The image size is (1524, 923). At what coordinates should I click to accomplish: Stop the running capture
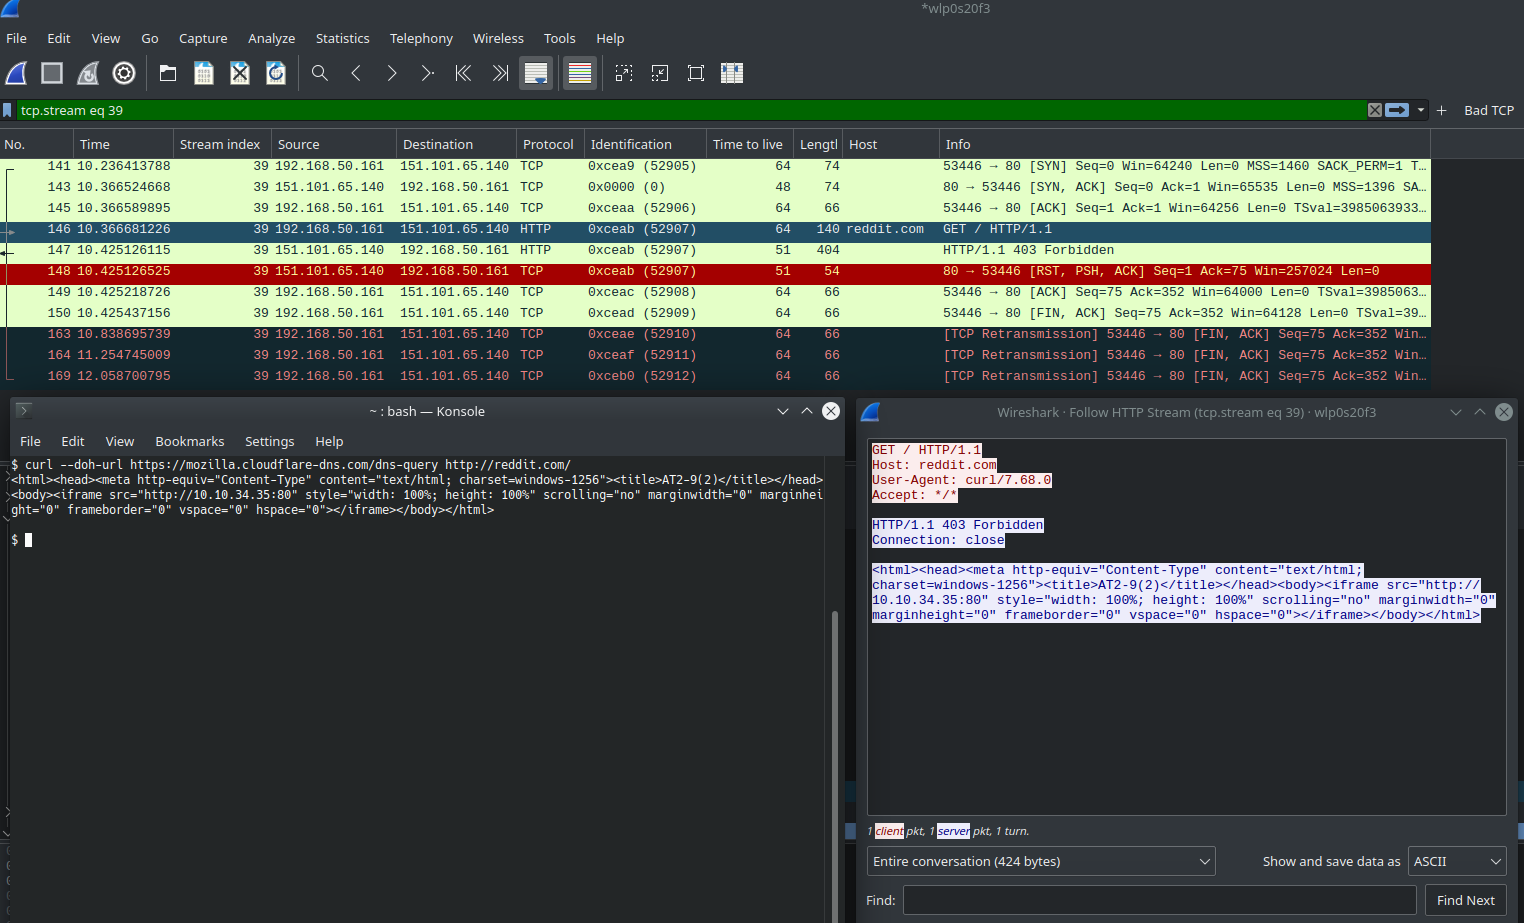tap(51, 73)
